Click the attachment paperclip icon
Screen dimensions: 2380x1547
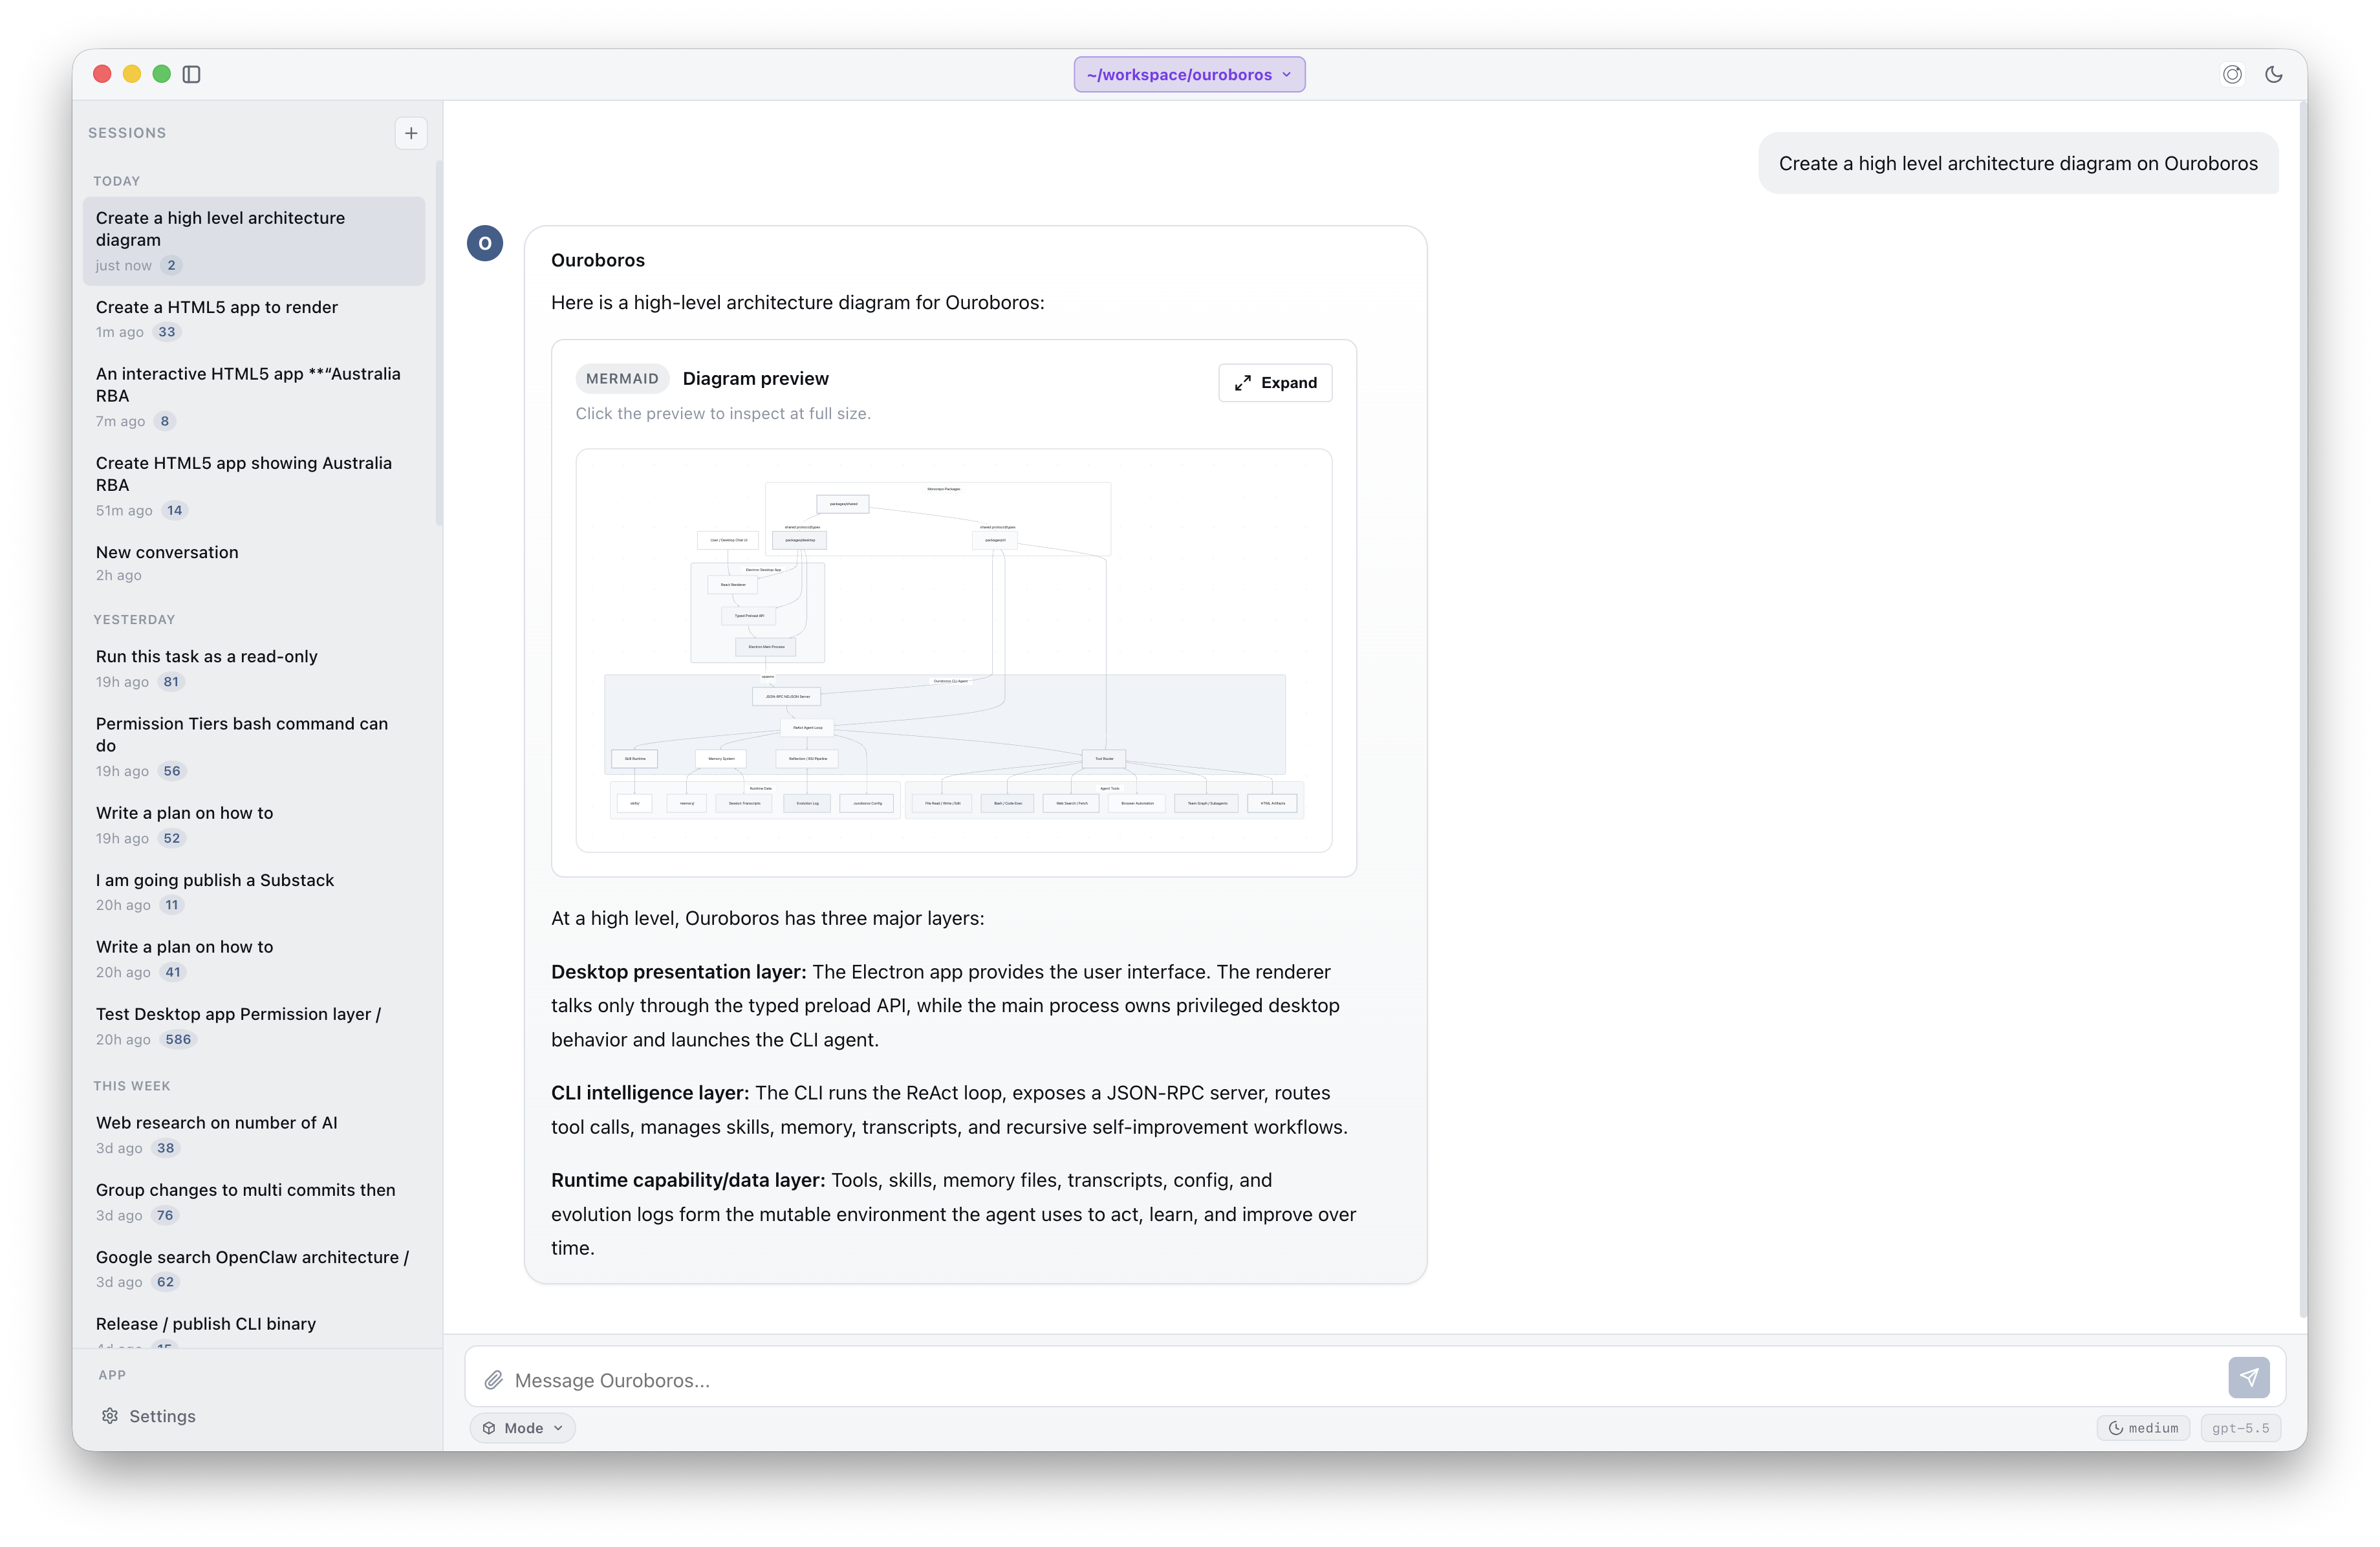point(493,1380)
